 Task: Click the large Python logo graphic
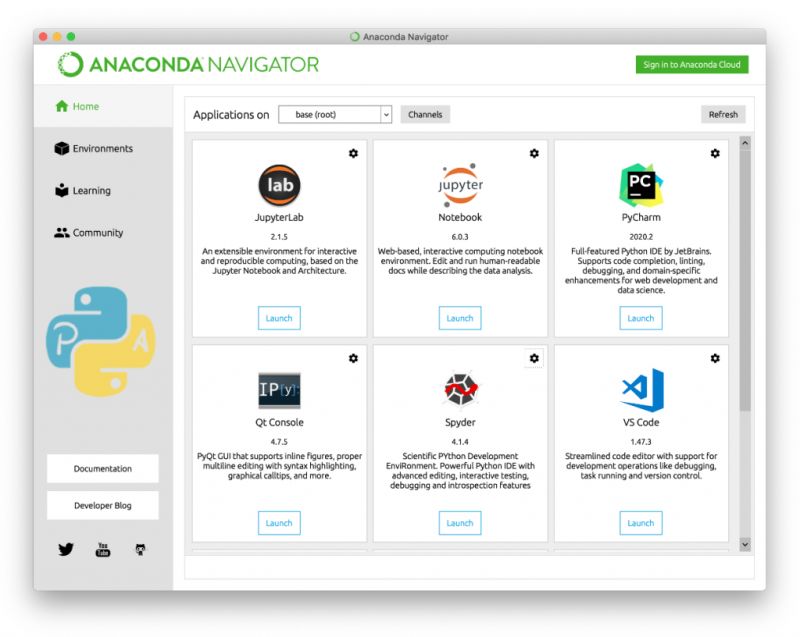pyautogui.click(x=103, y=340)
